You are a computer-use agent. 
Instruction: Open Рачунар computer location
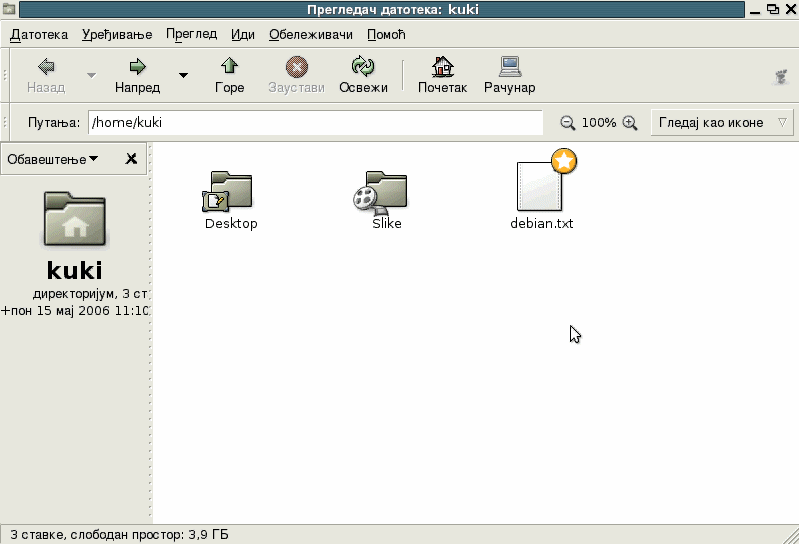click(x=510, y=75)
